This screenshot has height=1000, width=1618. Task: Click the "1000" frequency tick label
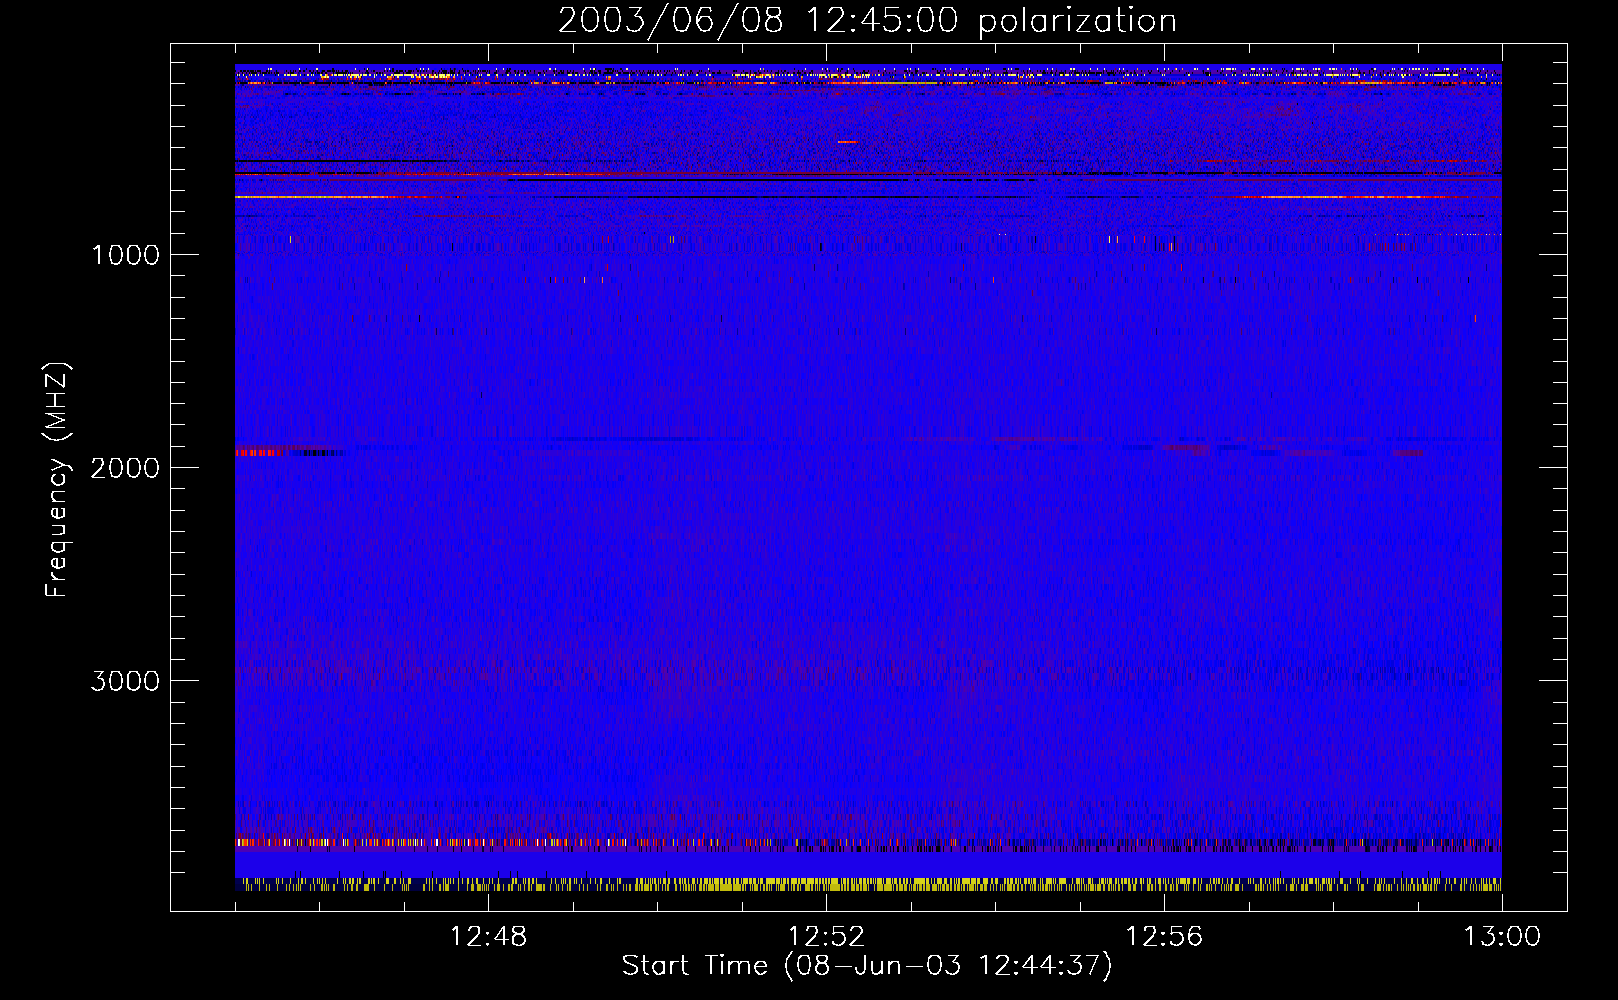(125, 255)
